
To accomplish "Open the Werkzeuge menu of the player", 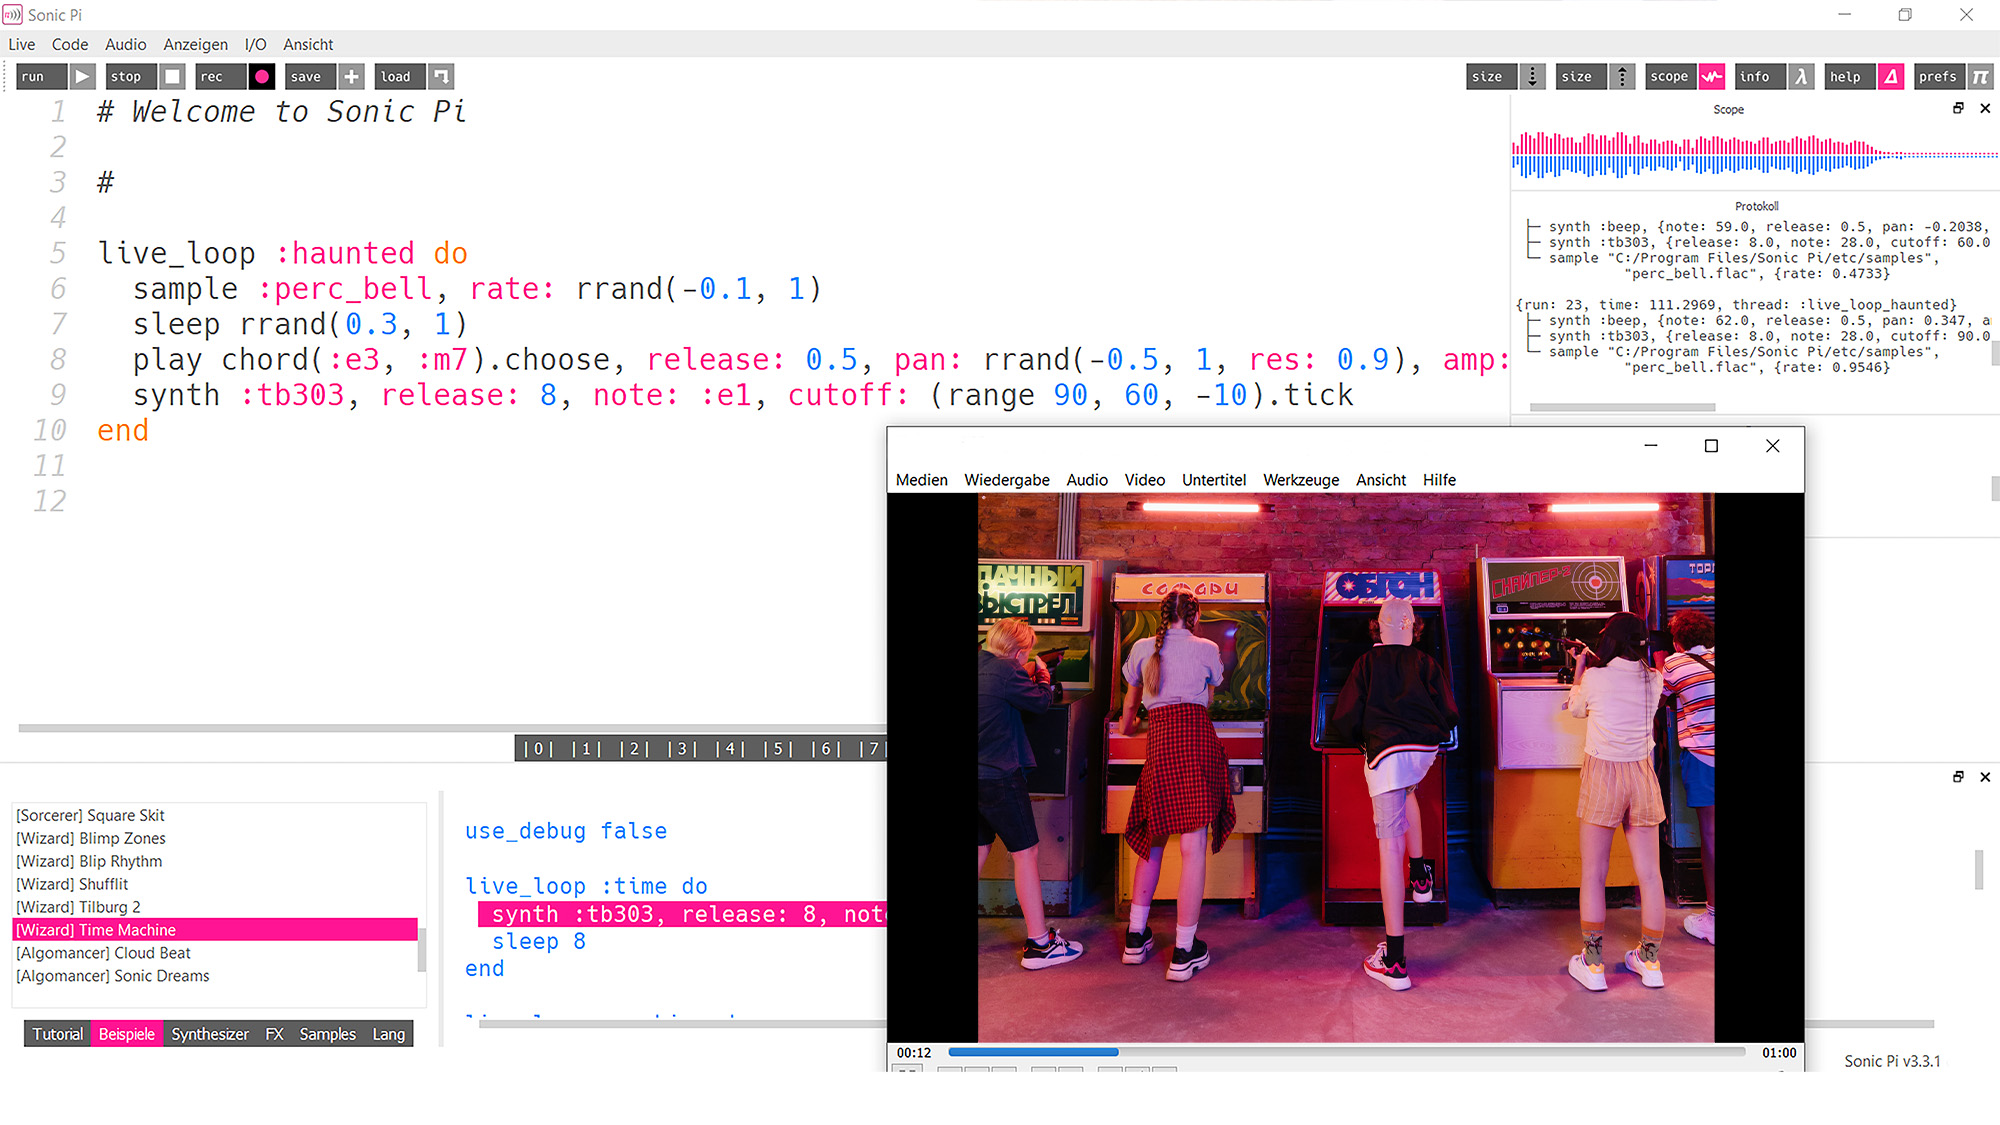I will [x=1300, y=480].
